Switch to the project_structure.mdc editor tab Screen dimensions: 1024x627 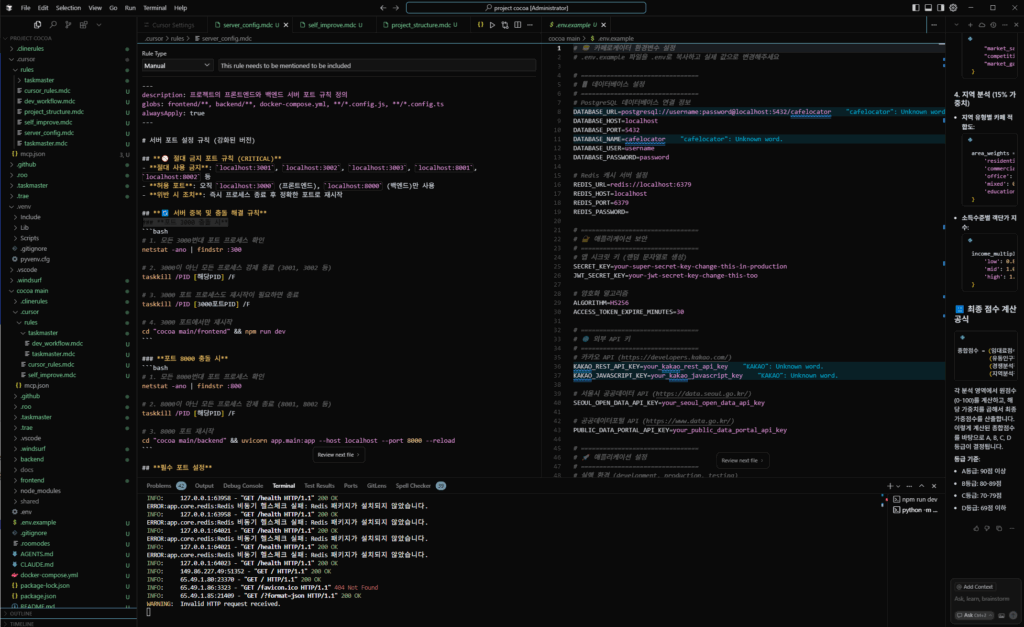[421, 25]
